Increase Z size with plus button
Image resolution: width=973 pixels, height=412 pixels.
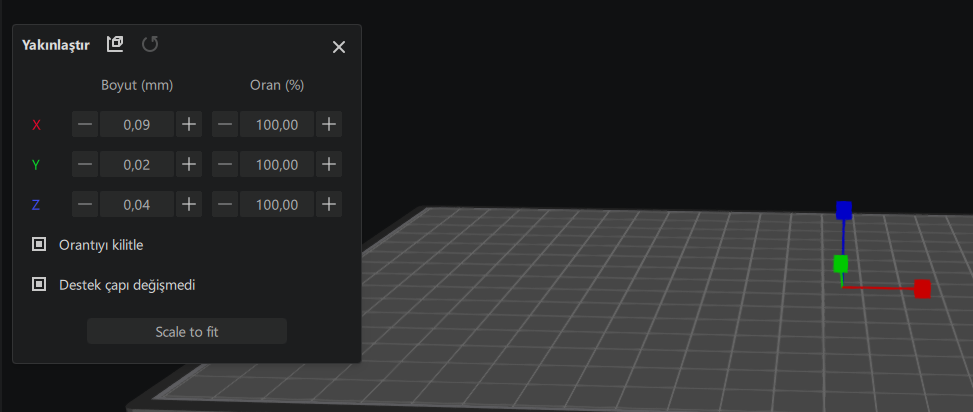[189, 204]
